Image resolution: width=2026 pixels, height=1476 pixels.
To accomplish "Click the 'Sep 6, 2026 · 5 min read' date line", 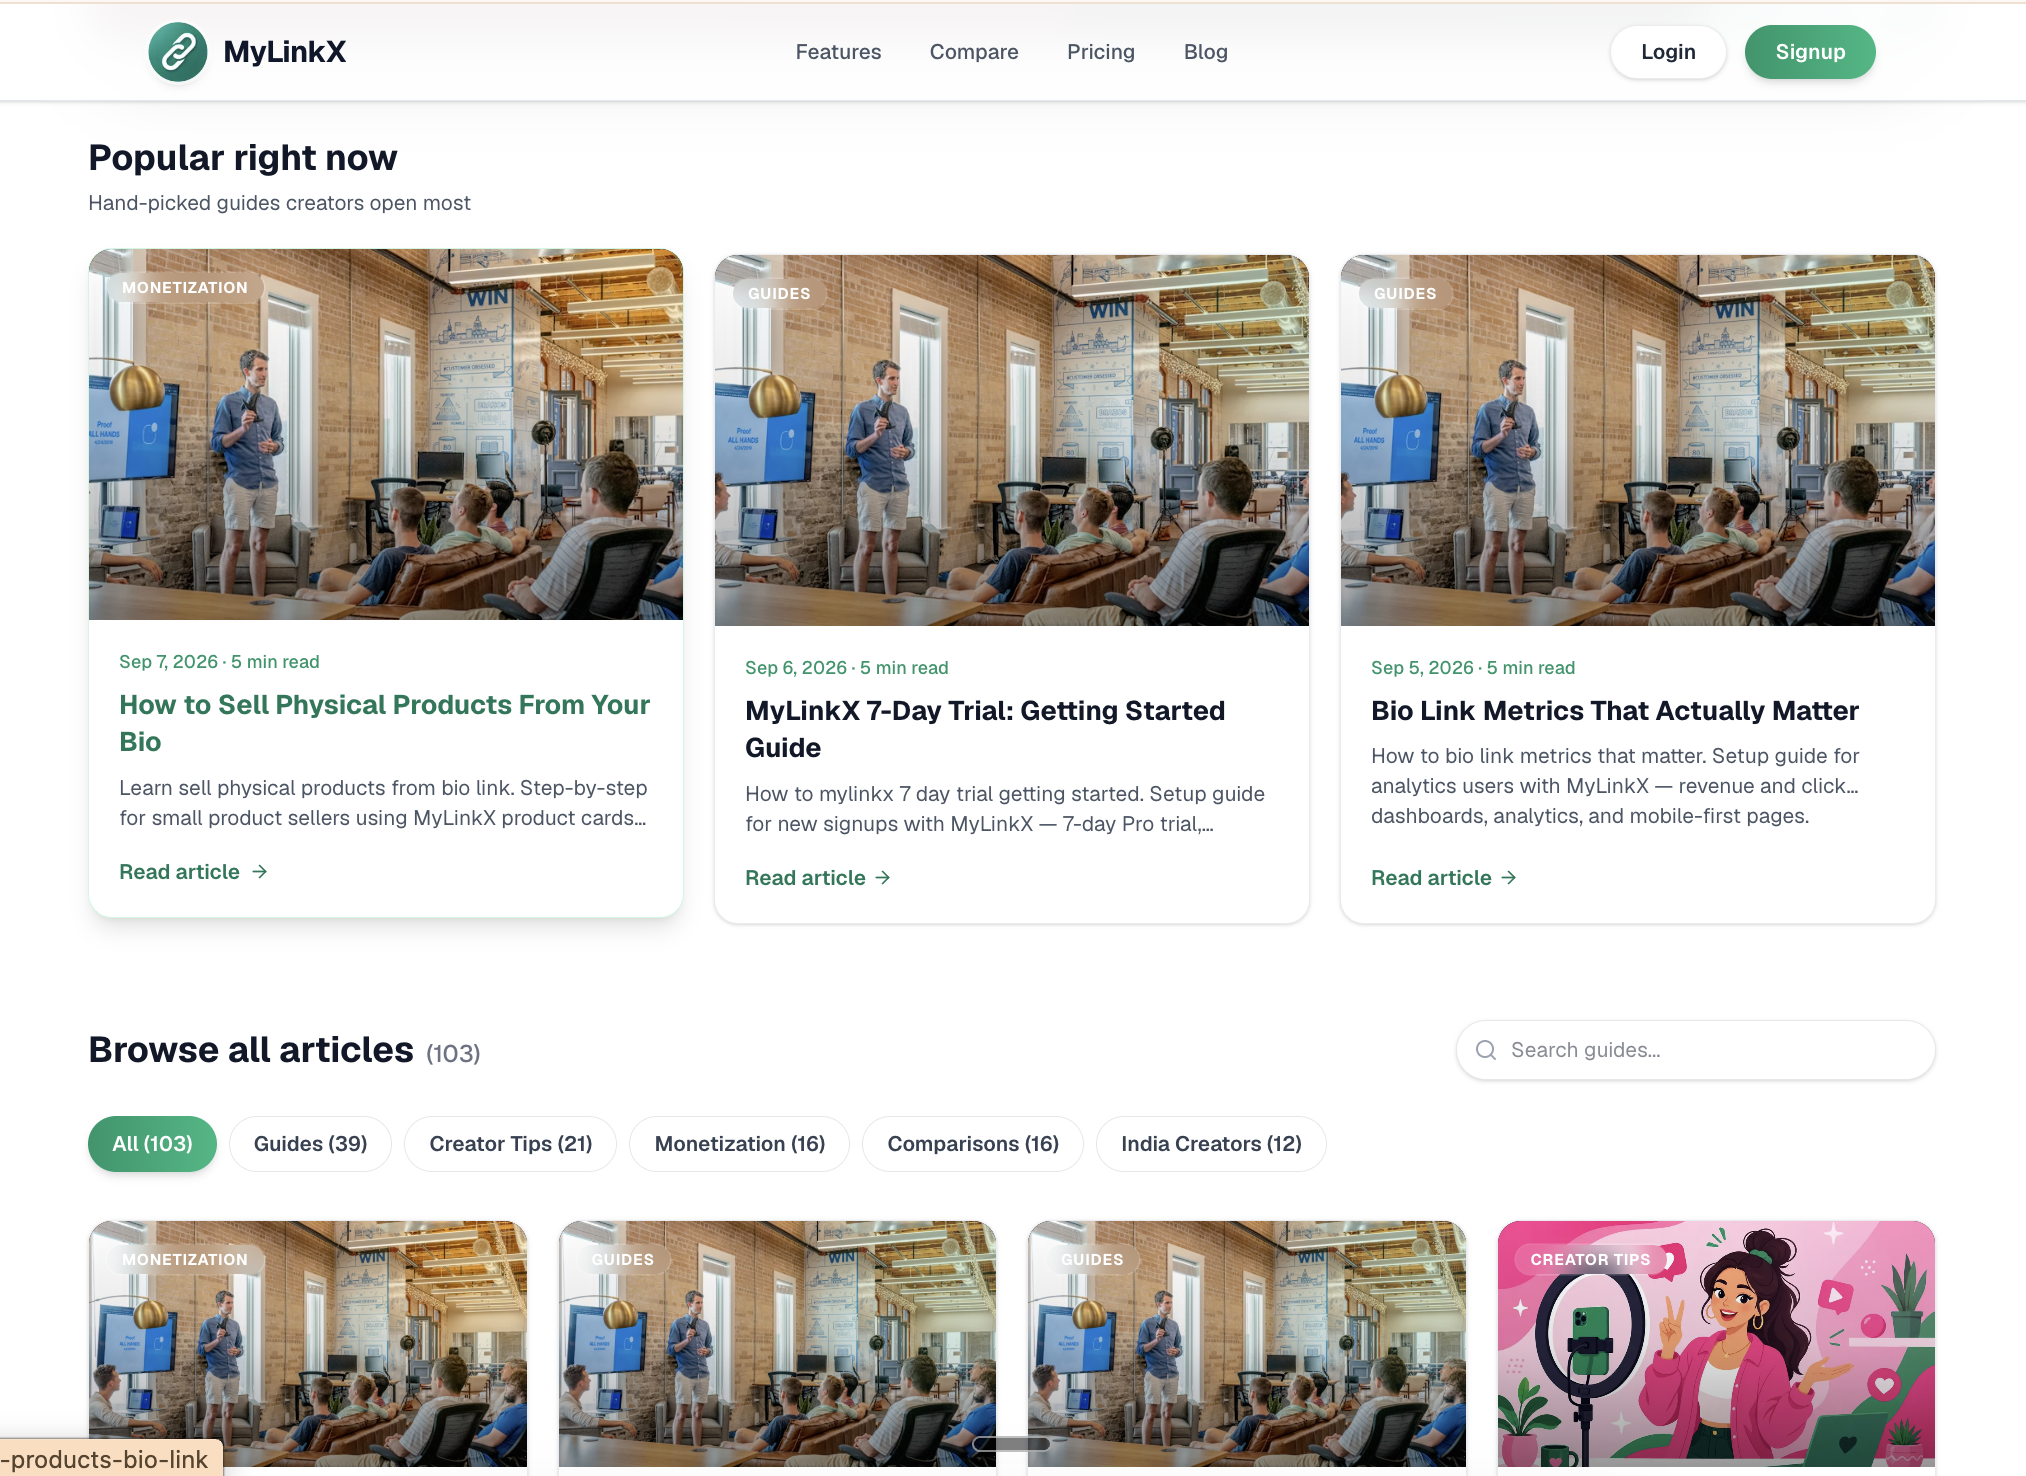I will click(x=847, y=668).
